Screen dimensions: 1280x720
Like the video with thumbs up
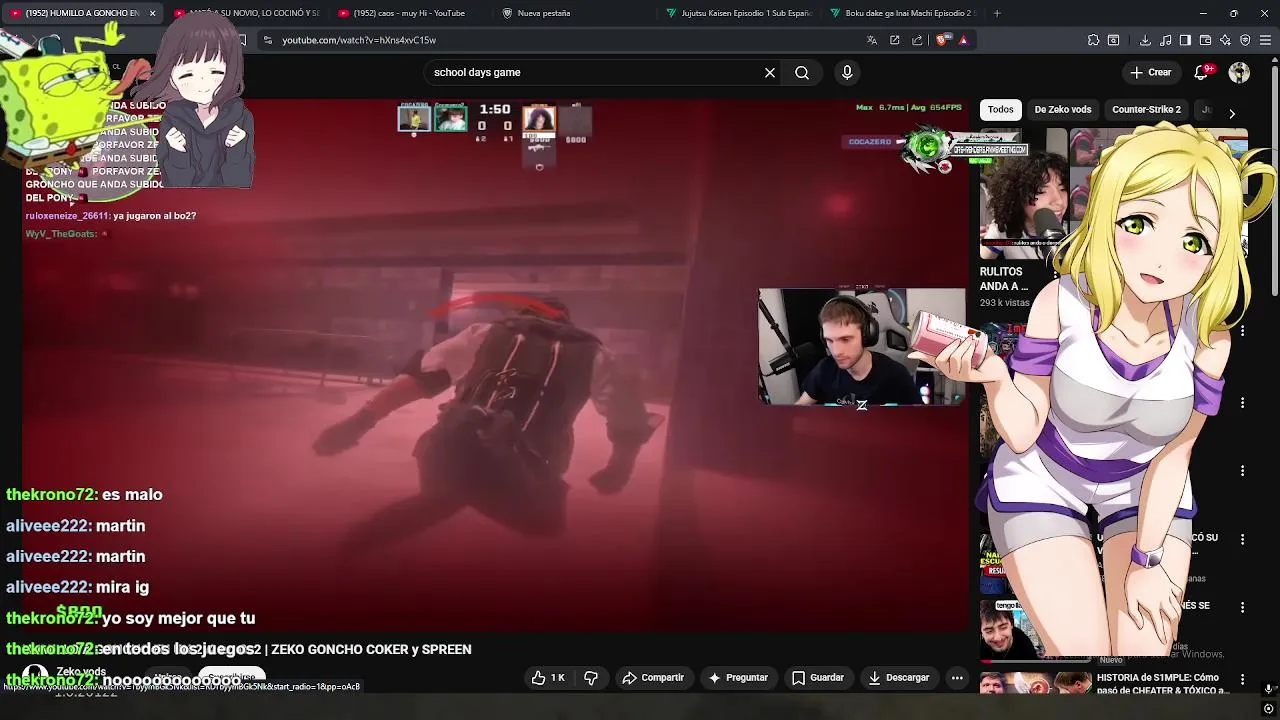click(549, 677)
